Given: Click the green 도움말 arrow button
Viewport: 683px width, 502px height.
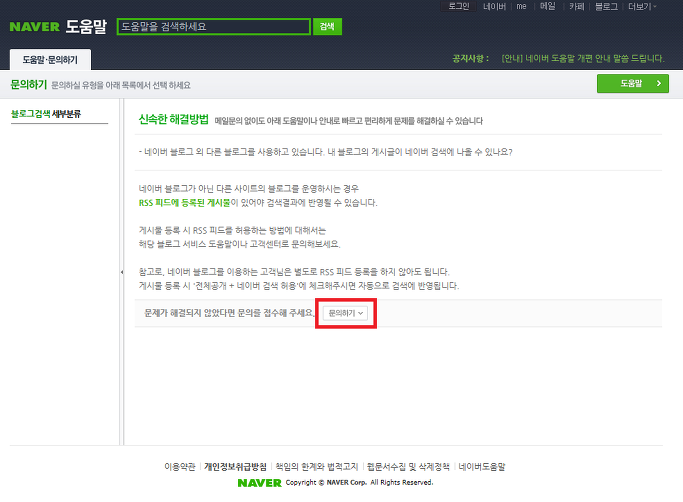Looking at the screenshot, I should coord(632,83).
